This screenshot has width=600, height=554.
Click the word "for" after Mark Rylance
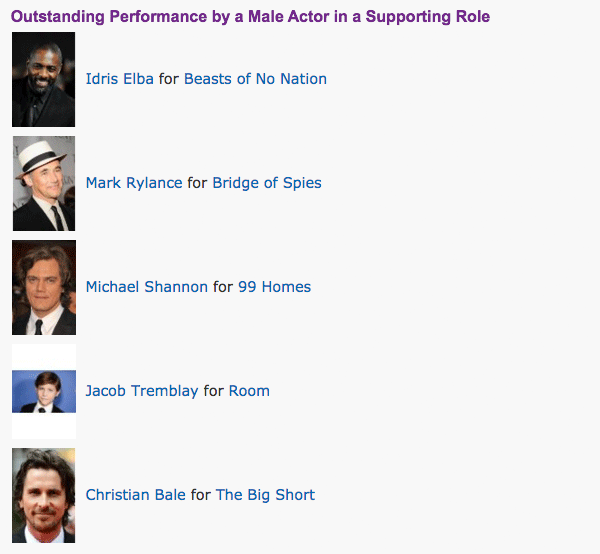point(197,183)
